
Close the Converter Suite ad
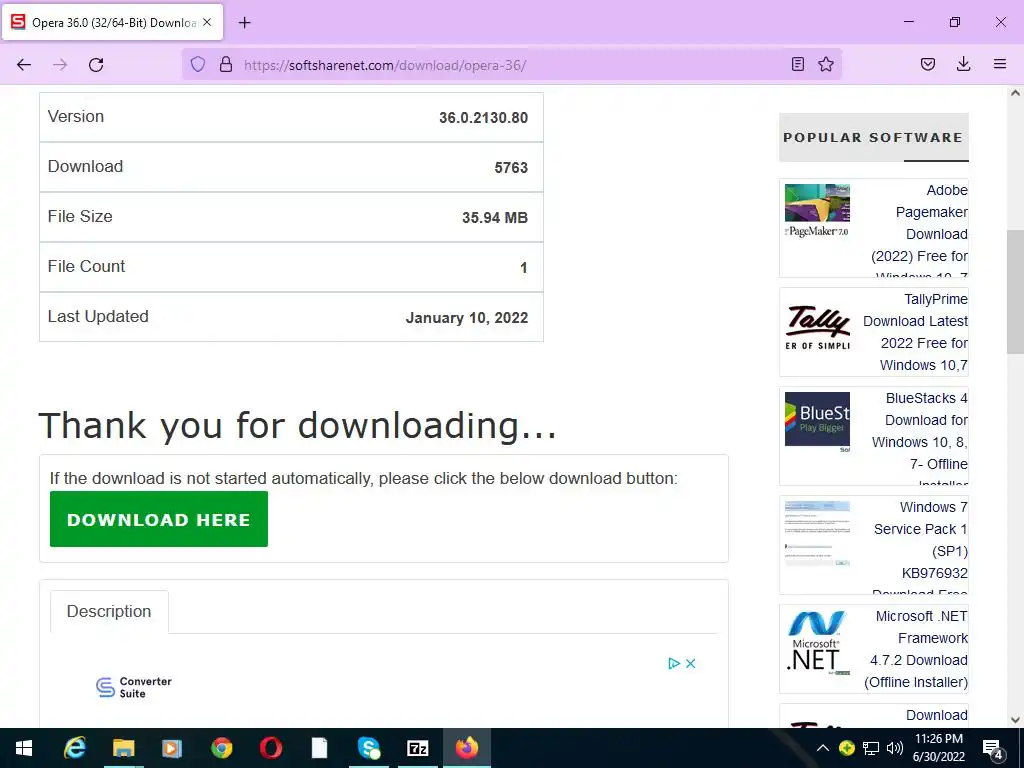coord(690,664)
